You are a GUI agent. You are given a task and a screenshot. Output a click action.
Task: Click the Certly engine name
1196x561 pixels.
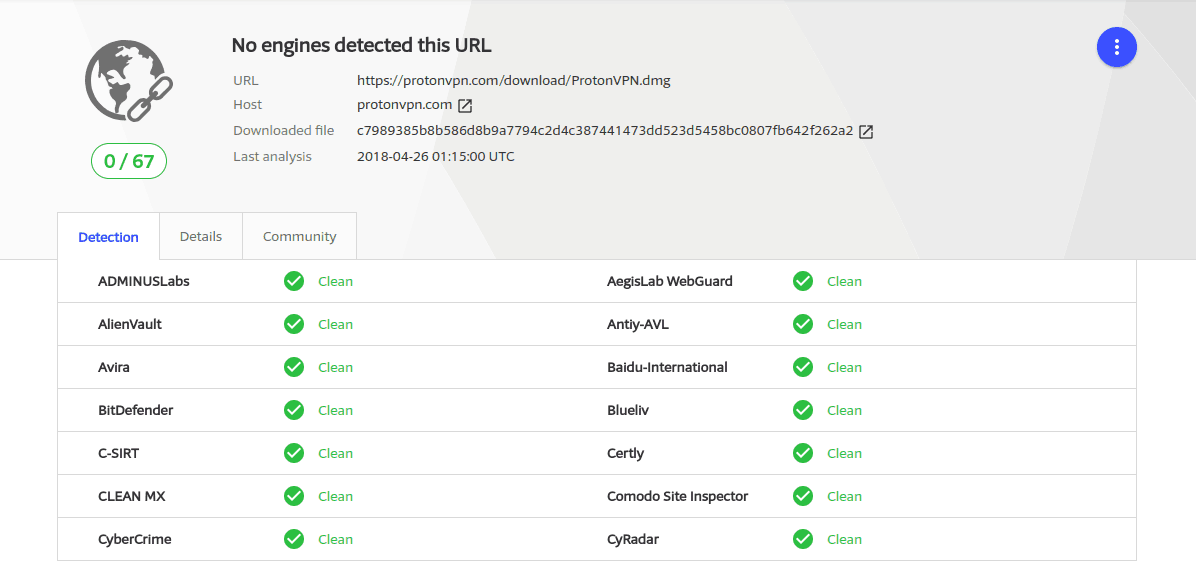(x=625, y=453)
